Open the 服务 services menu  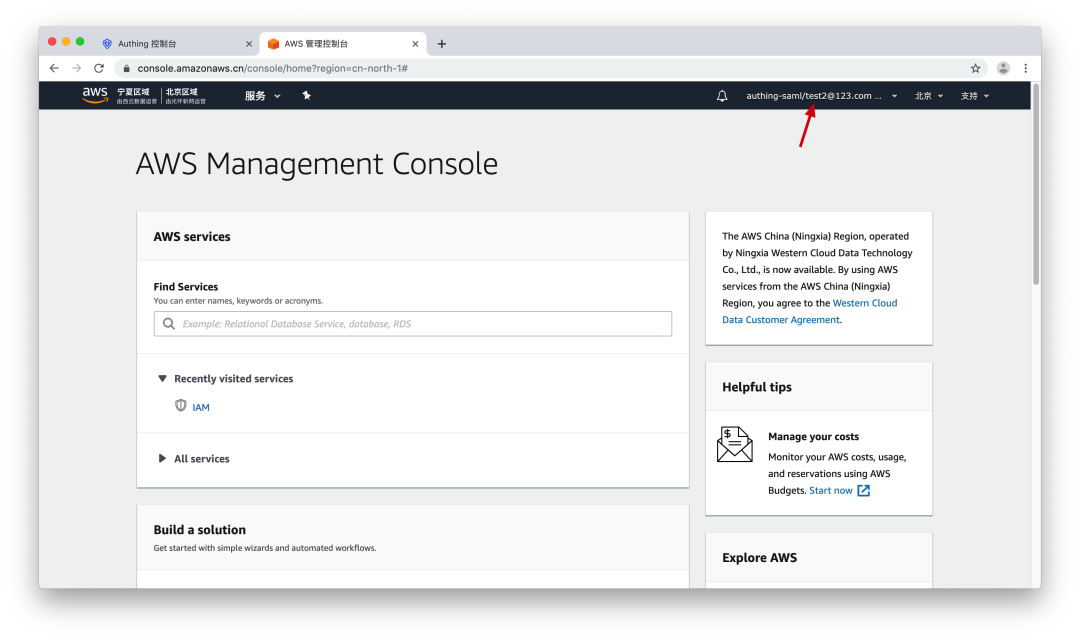coord(262,96)
